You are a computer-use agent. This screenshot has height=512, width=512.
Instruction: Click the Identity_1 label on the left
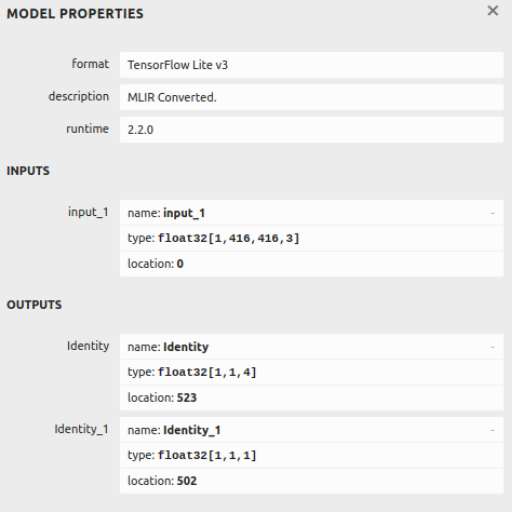pos(82,429)
